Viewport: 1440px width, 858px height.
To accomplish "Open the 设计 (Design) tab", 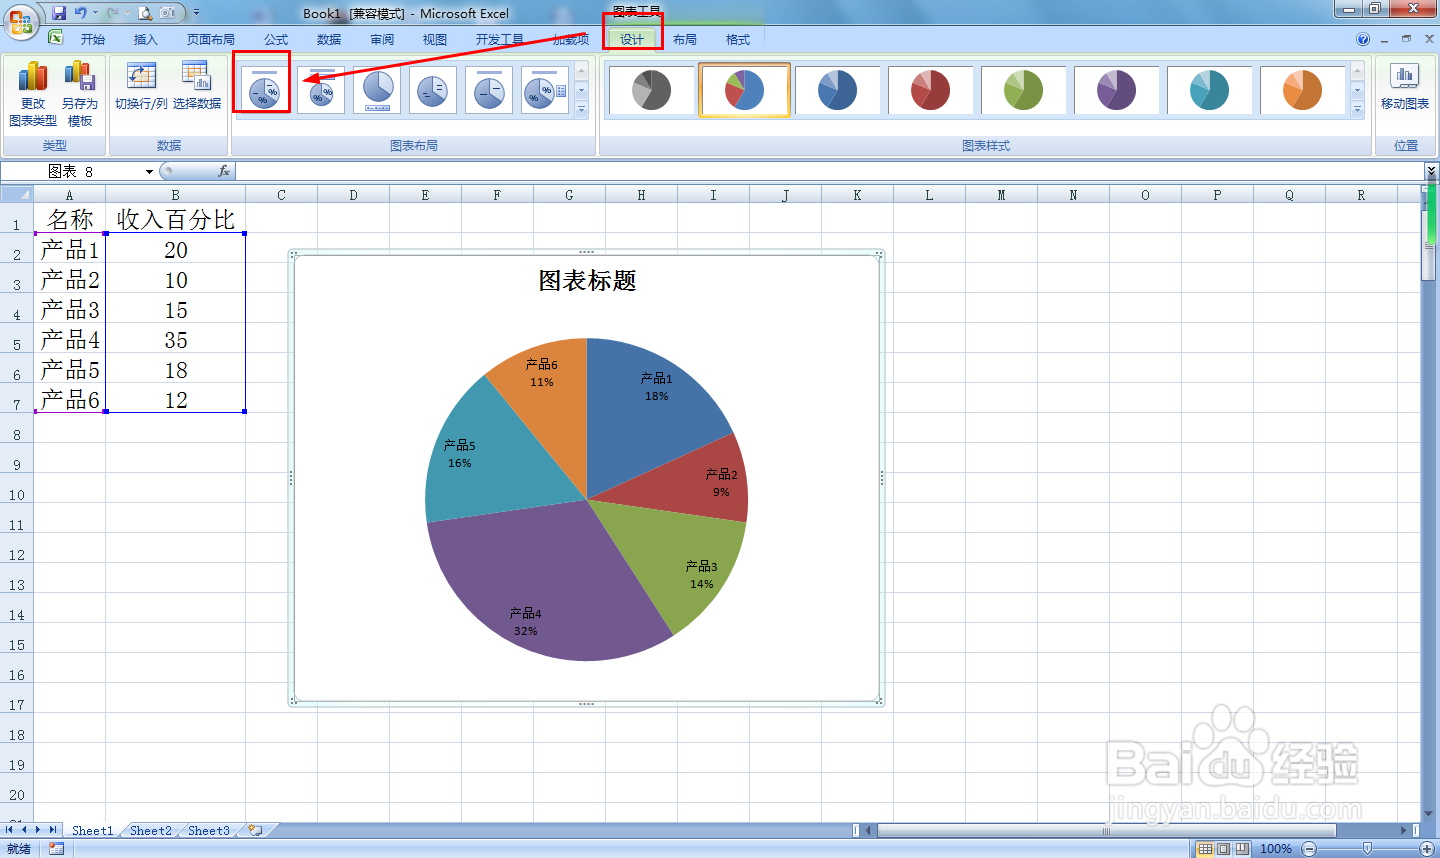I will [632, 39].
